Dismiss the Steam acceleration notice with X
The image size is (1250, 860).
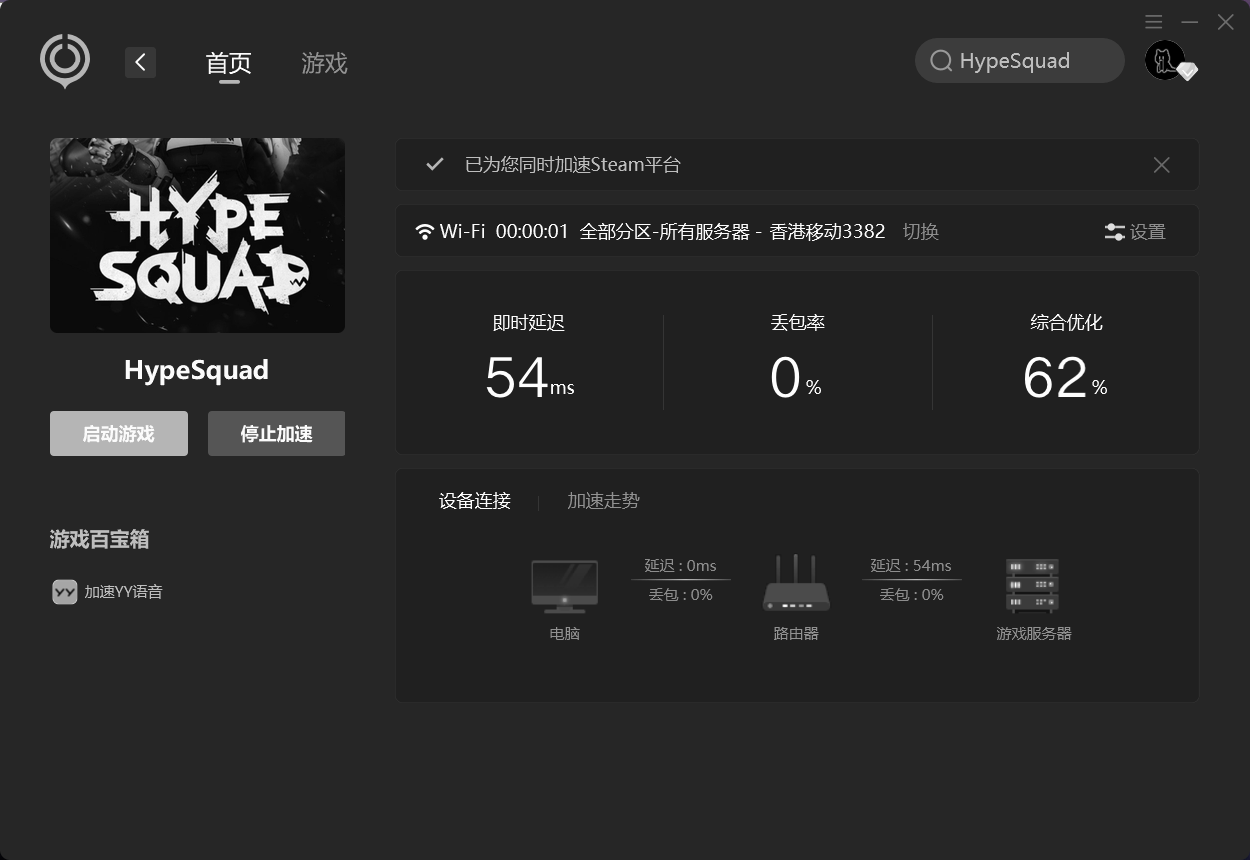(1161, 164)
